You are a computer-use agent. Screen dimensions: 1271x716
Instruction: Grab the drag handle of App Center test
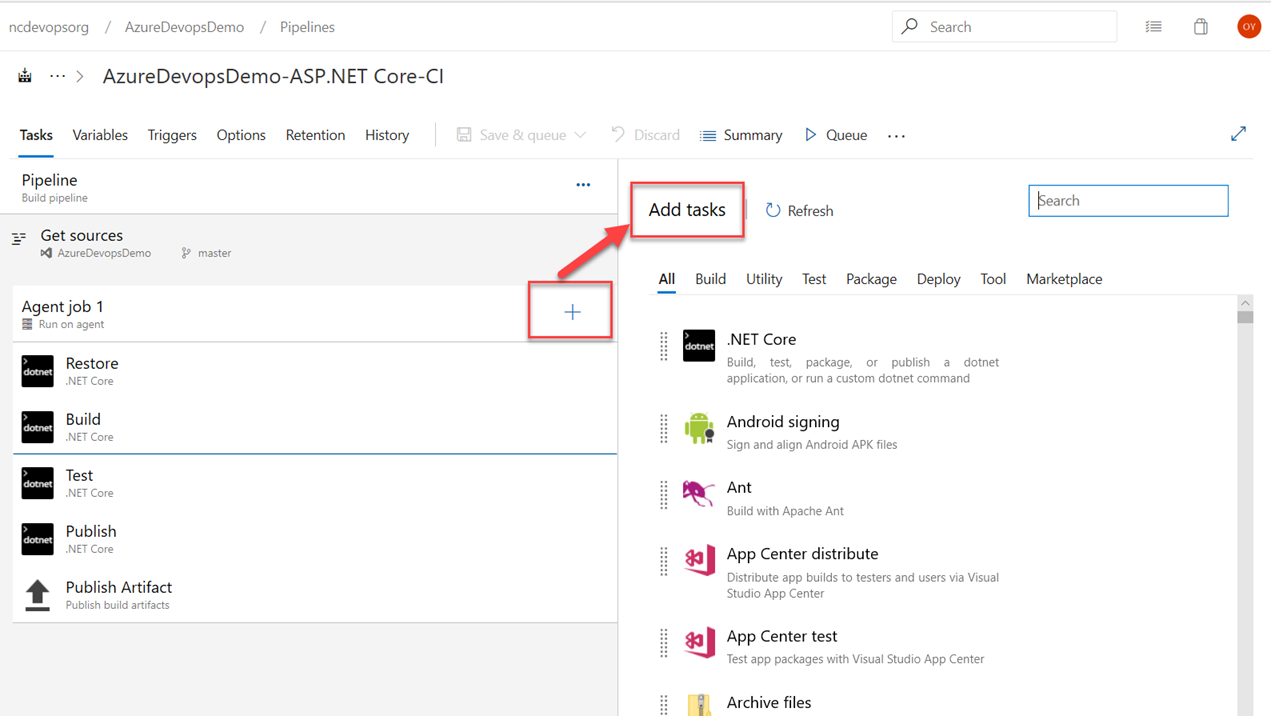click(x=664, y=643)
